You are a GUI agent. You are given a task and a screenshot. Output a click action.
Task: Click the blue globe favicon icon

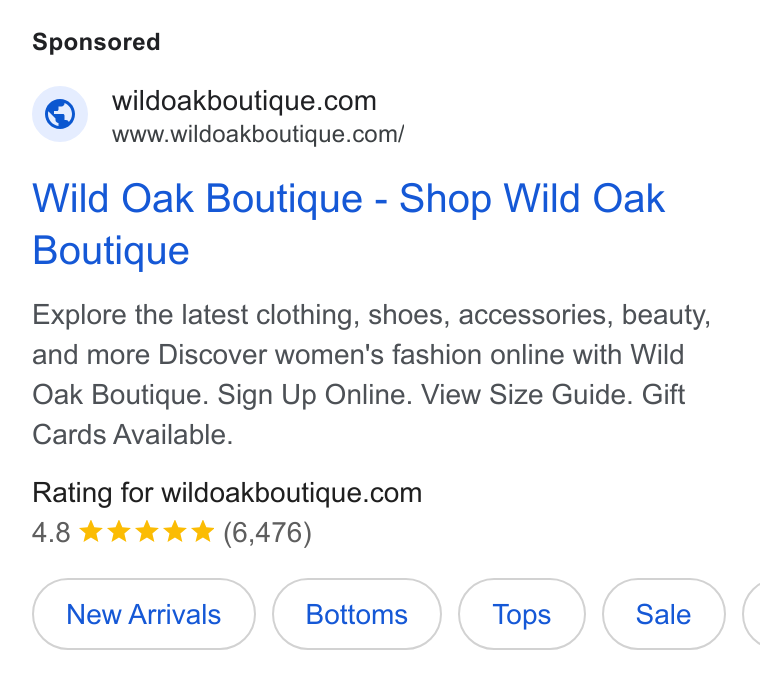60,114
